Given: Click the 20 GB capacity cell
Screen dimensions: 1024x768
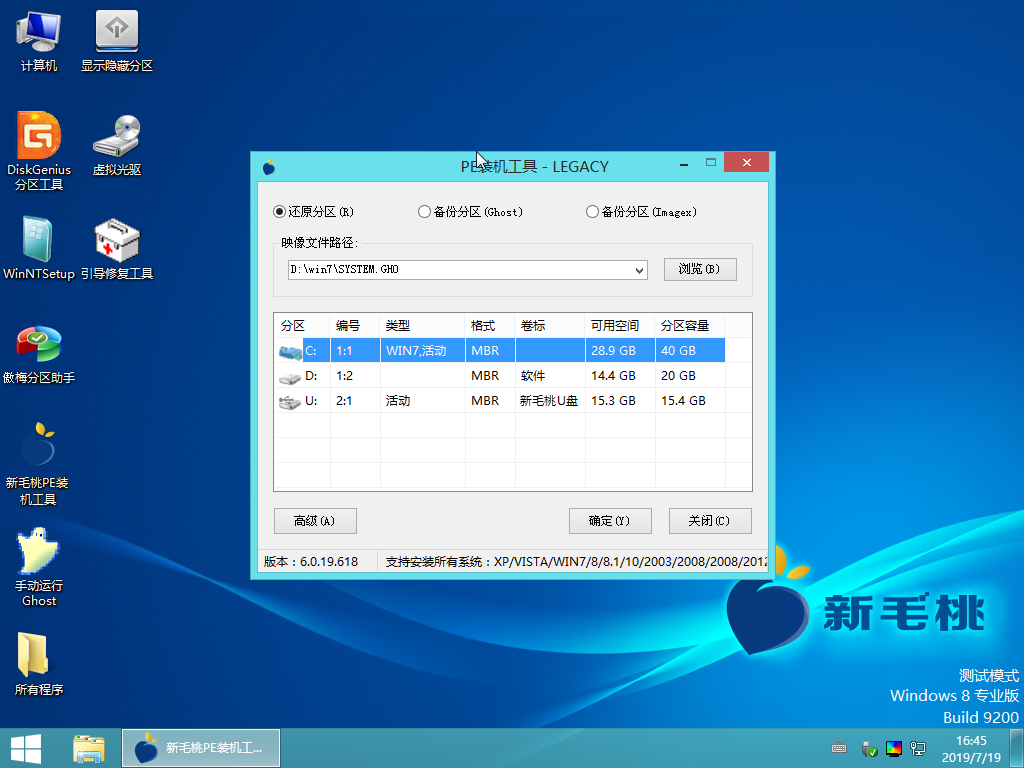Looking at the screenshot, I should click(690, 376).
